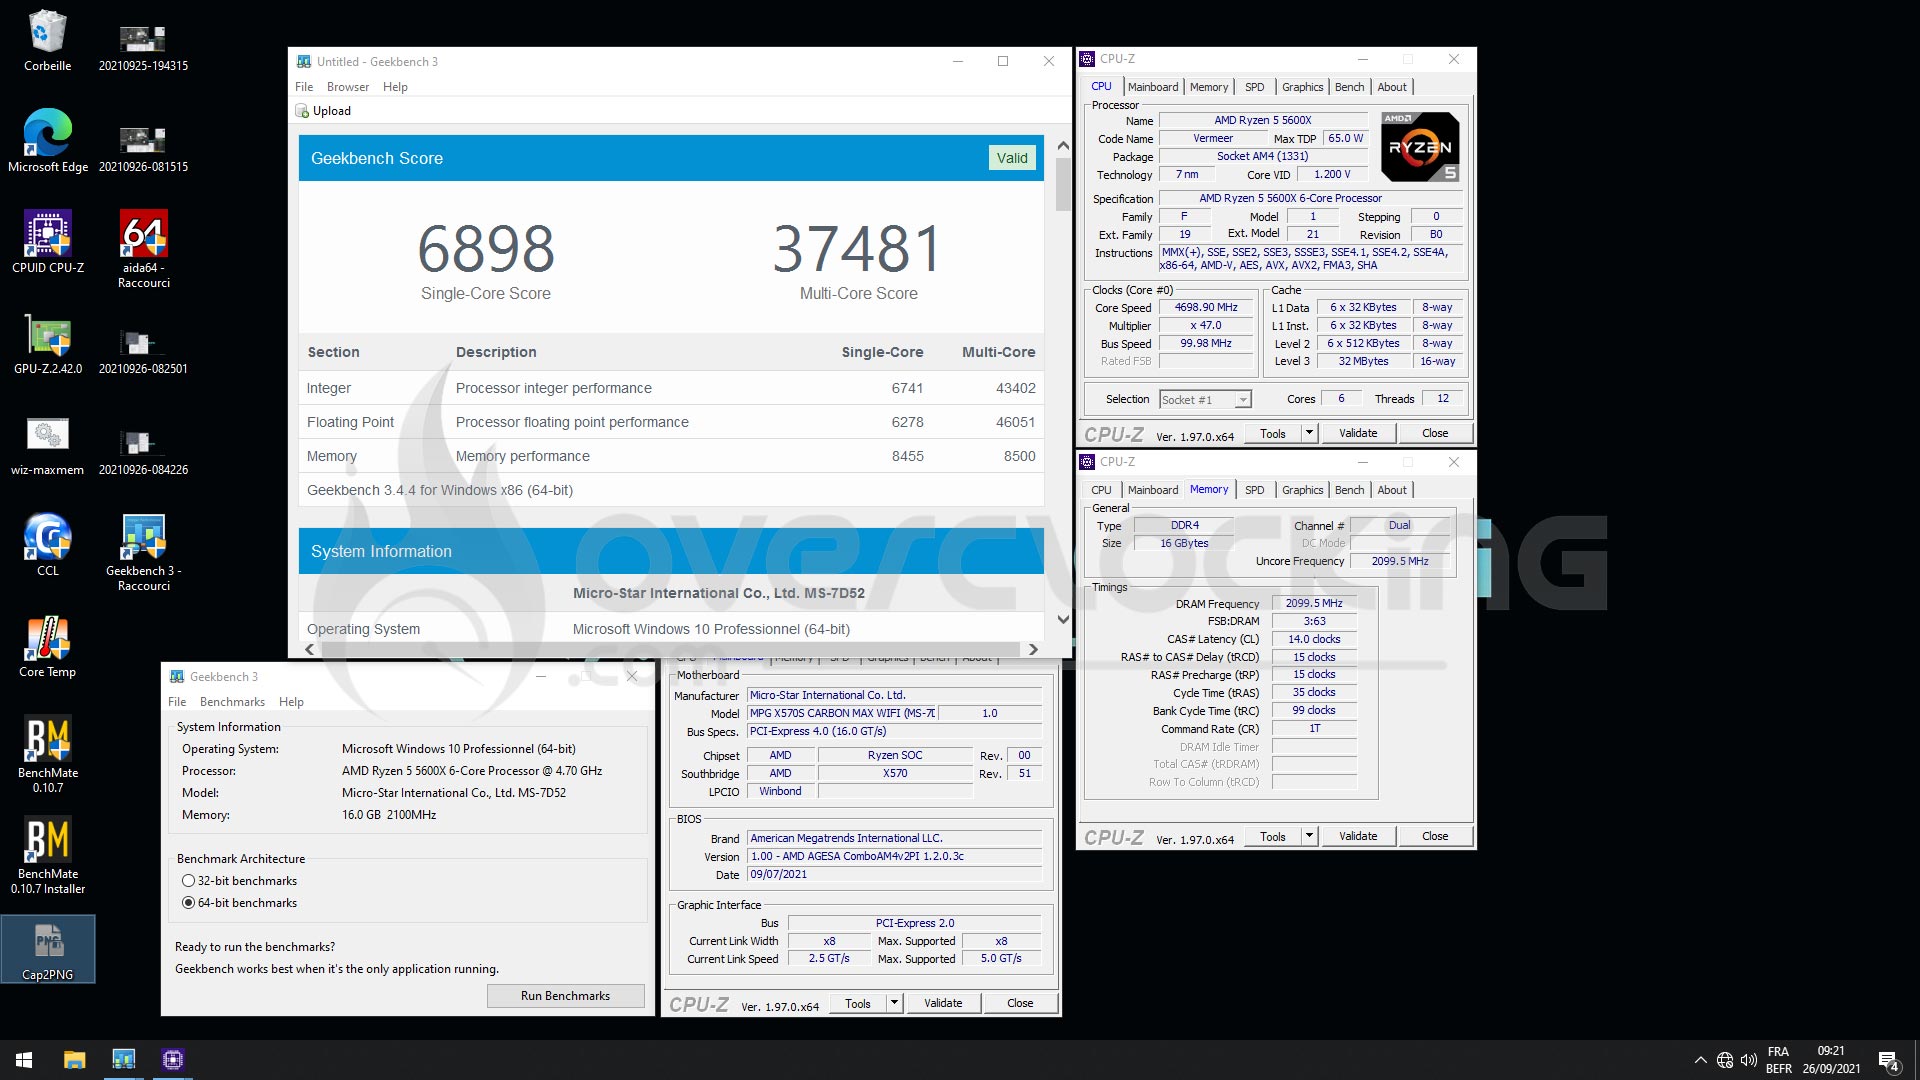The height and width of the screenshot is (1080, 1920).
Task: Open Browser menu in Geekbench results window
Action: [348, 87]
